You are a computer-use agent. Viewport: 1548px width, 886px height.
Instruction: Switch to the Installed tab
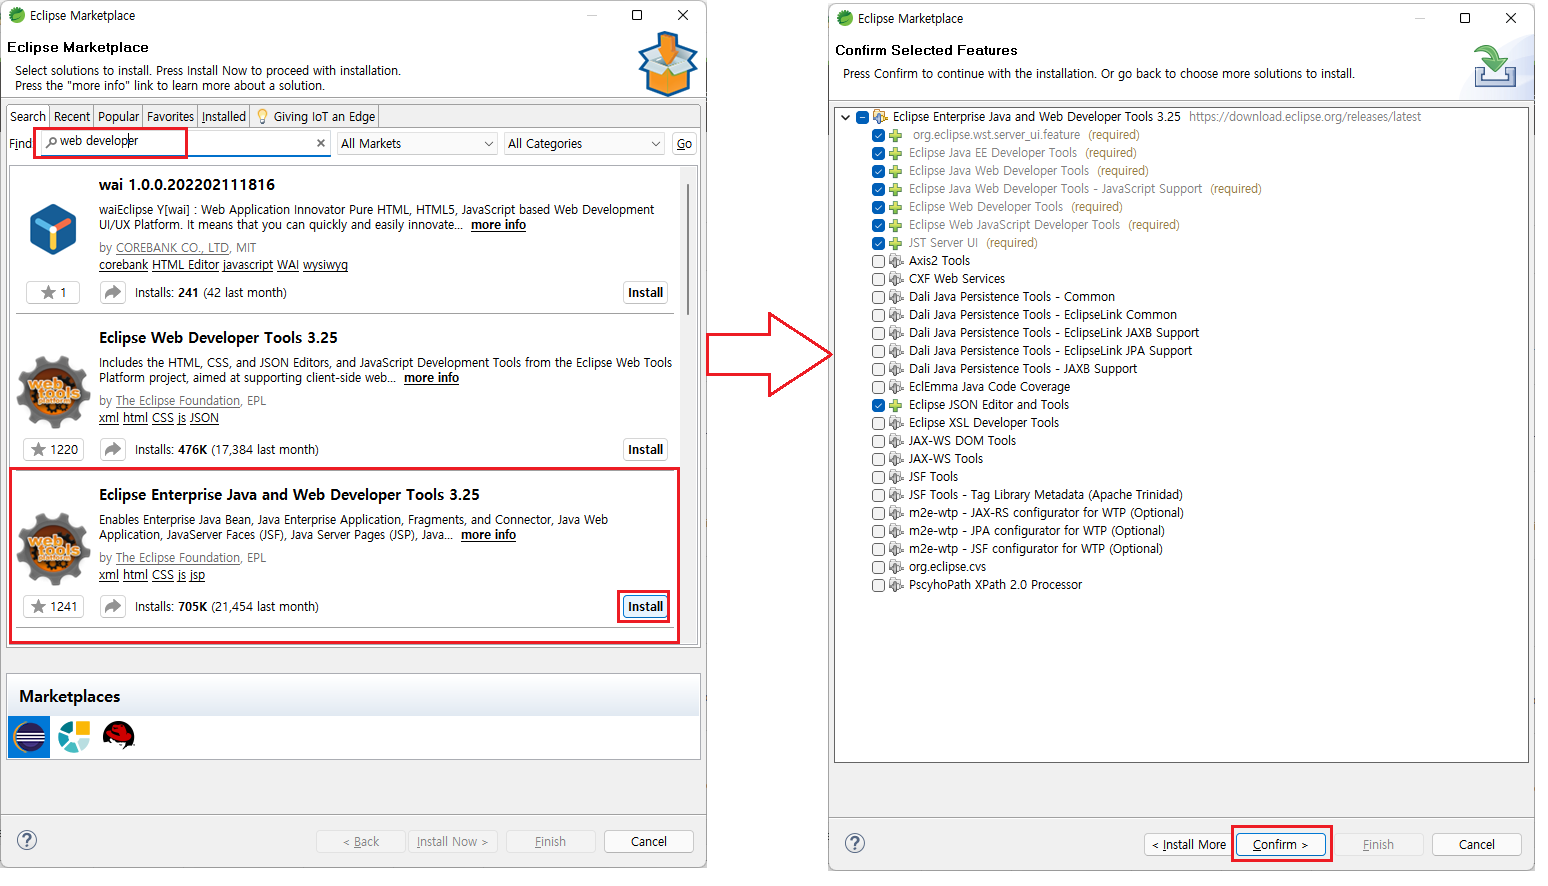point(224,117)
